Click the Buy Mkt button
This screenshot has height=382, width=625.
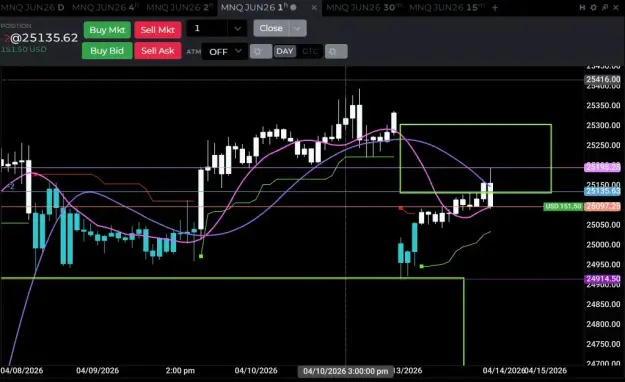click(107, 30)
